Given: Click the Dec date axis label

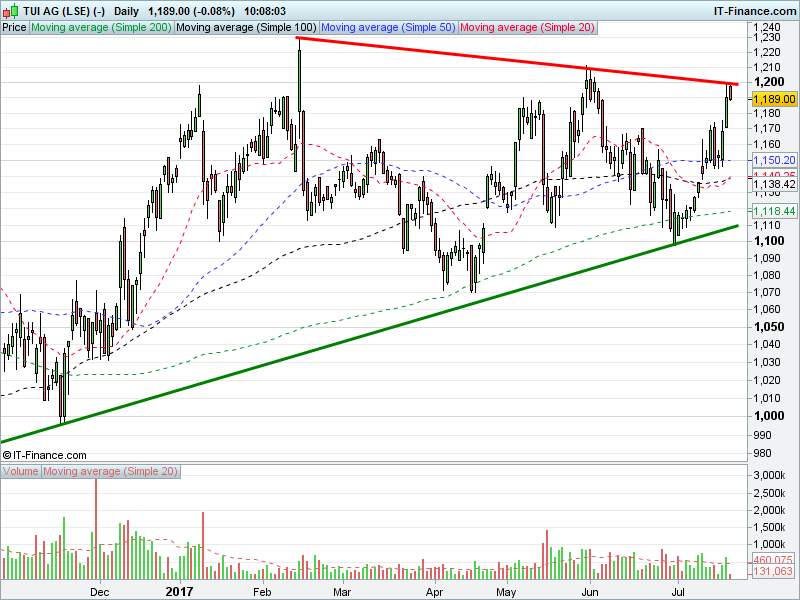Looking at the screenshot, I should point(99,592).
